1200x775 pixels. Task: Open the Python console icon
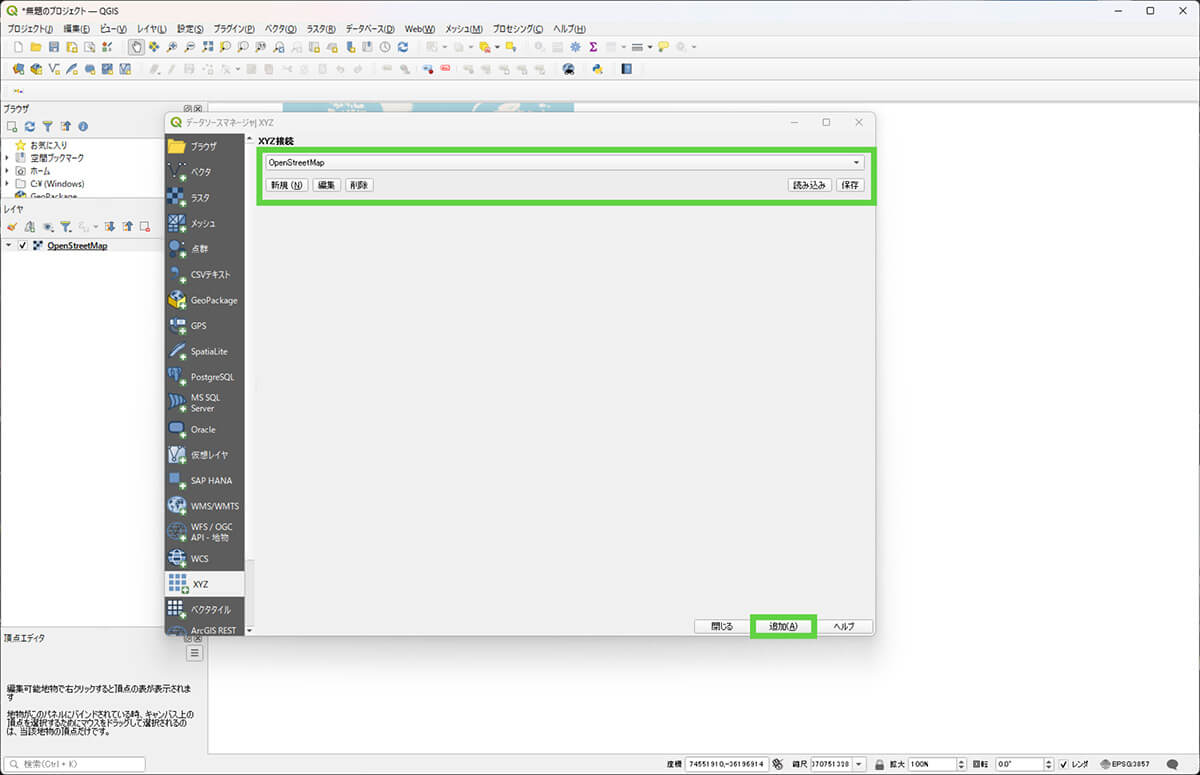[x=597, y=69]
